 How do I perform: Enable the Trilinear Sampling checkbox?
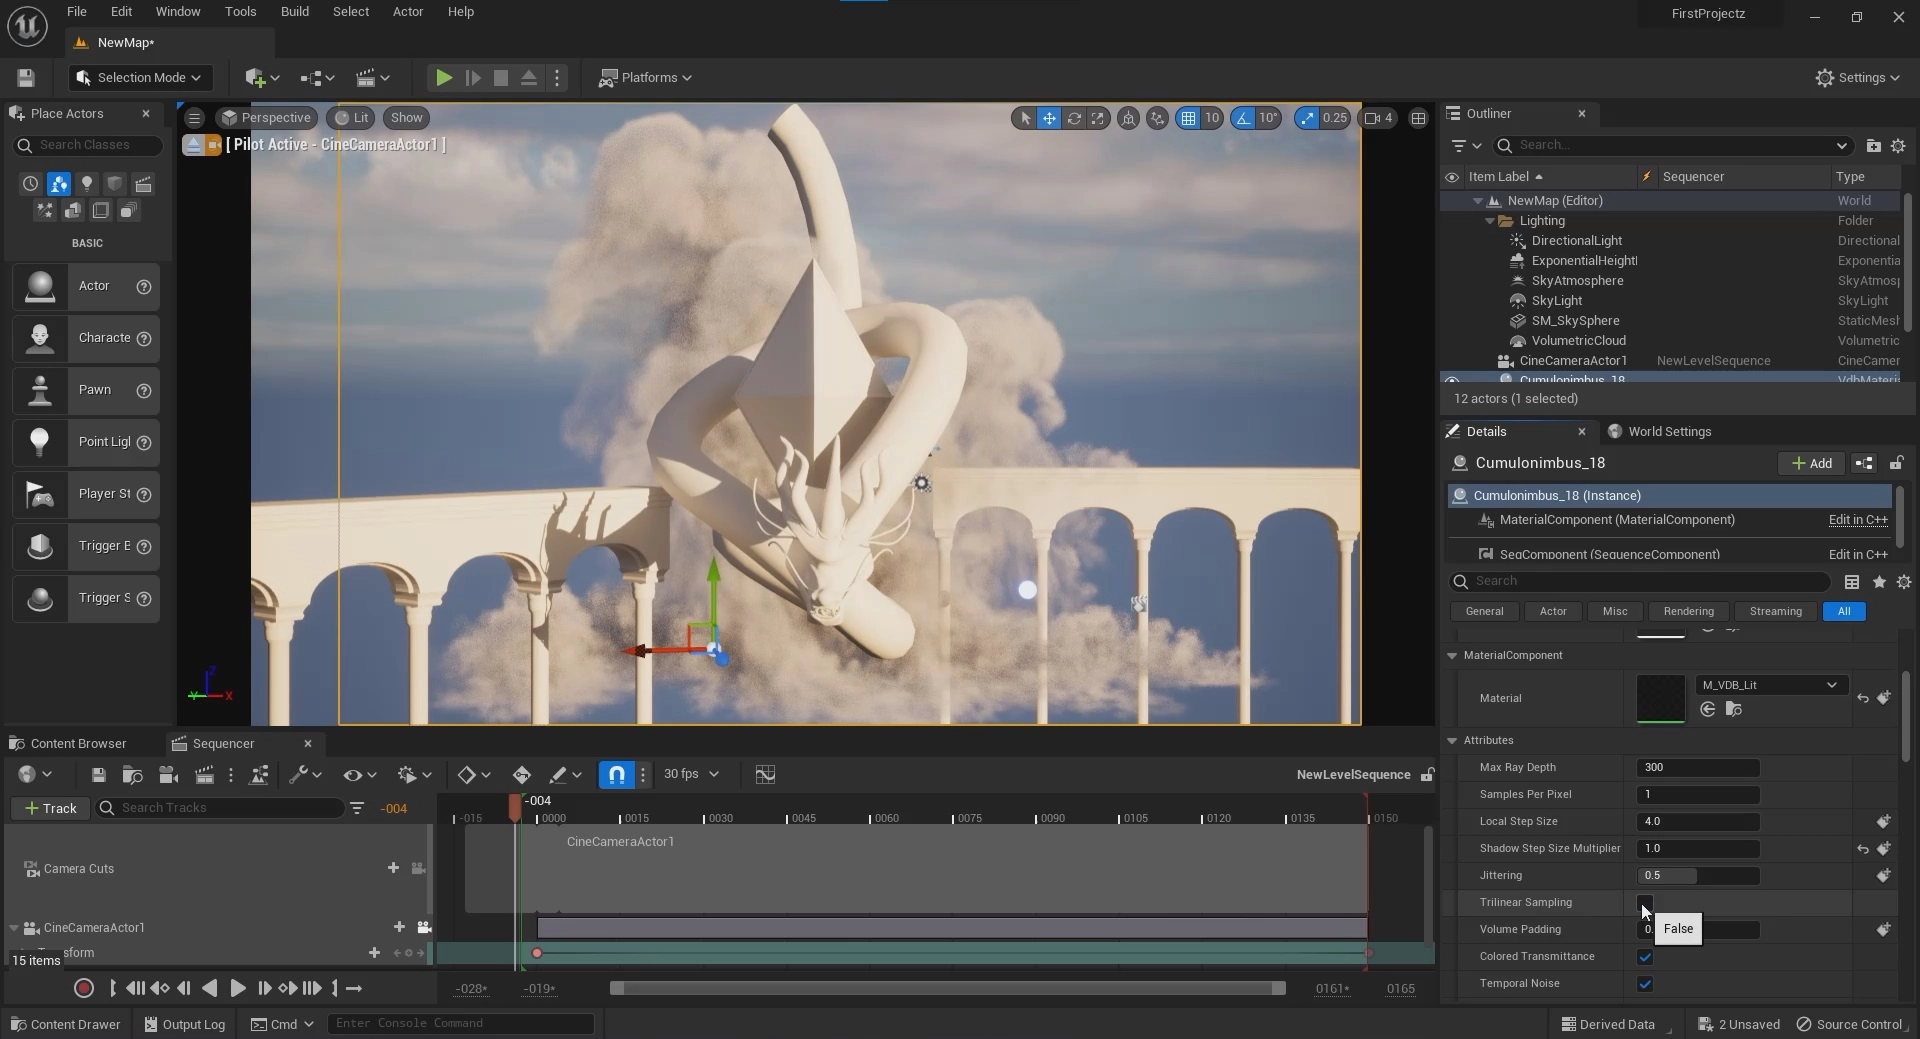[1644, 902]
